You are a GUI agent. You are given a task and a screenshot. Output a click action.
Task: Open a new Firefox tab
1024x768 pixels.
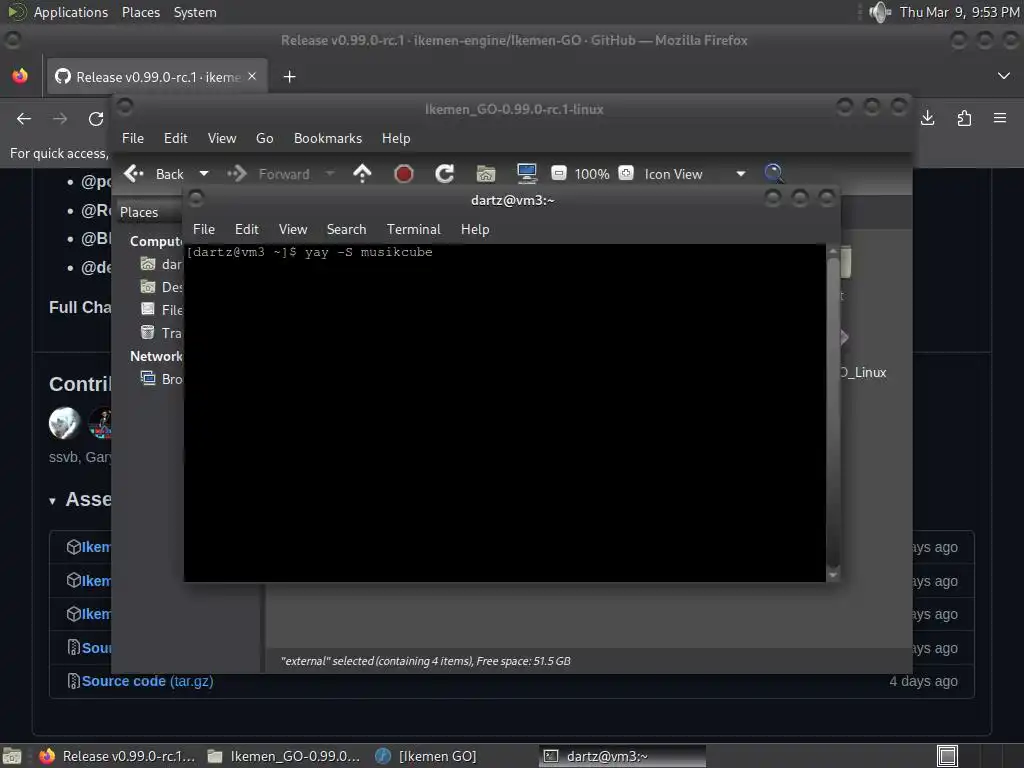[289, 77]
